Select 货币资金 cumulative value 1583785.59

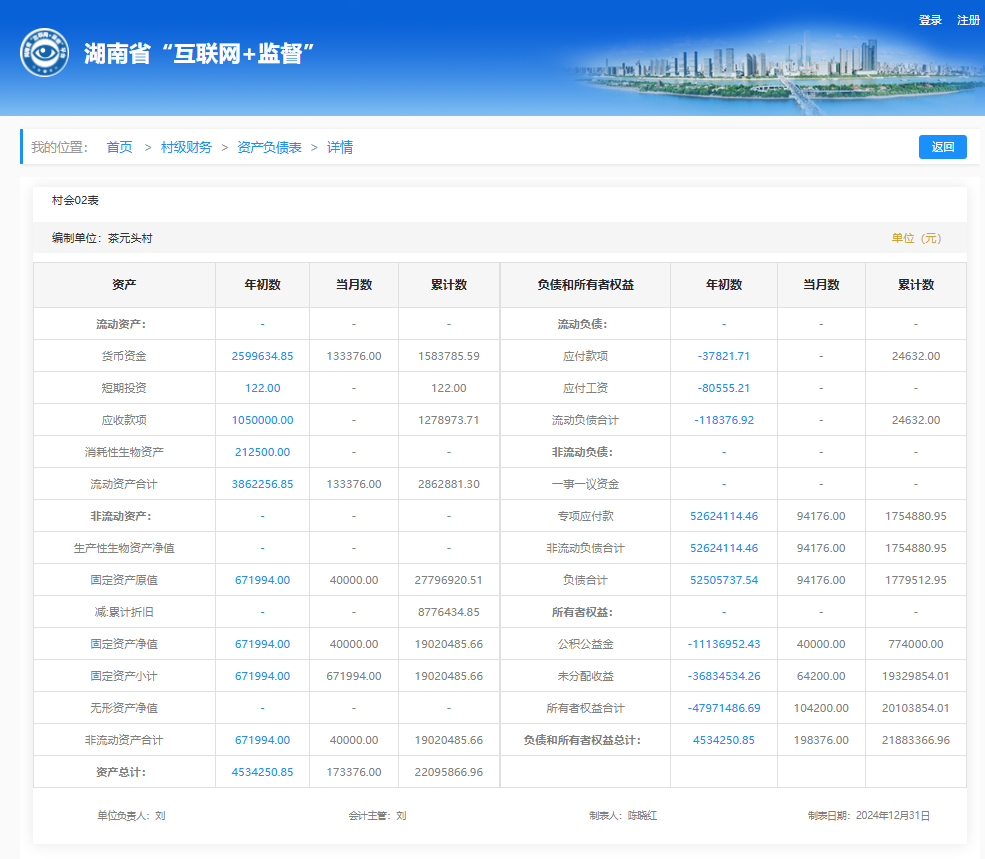tap(449, 356)
